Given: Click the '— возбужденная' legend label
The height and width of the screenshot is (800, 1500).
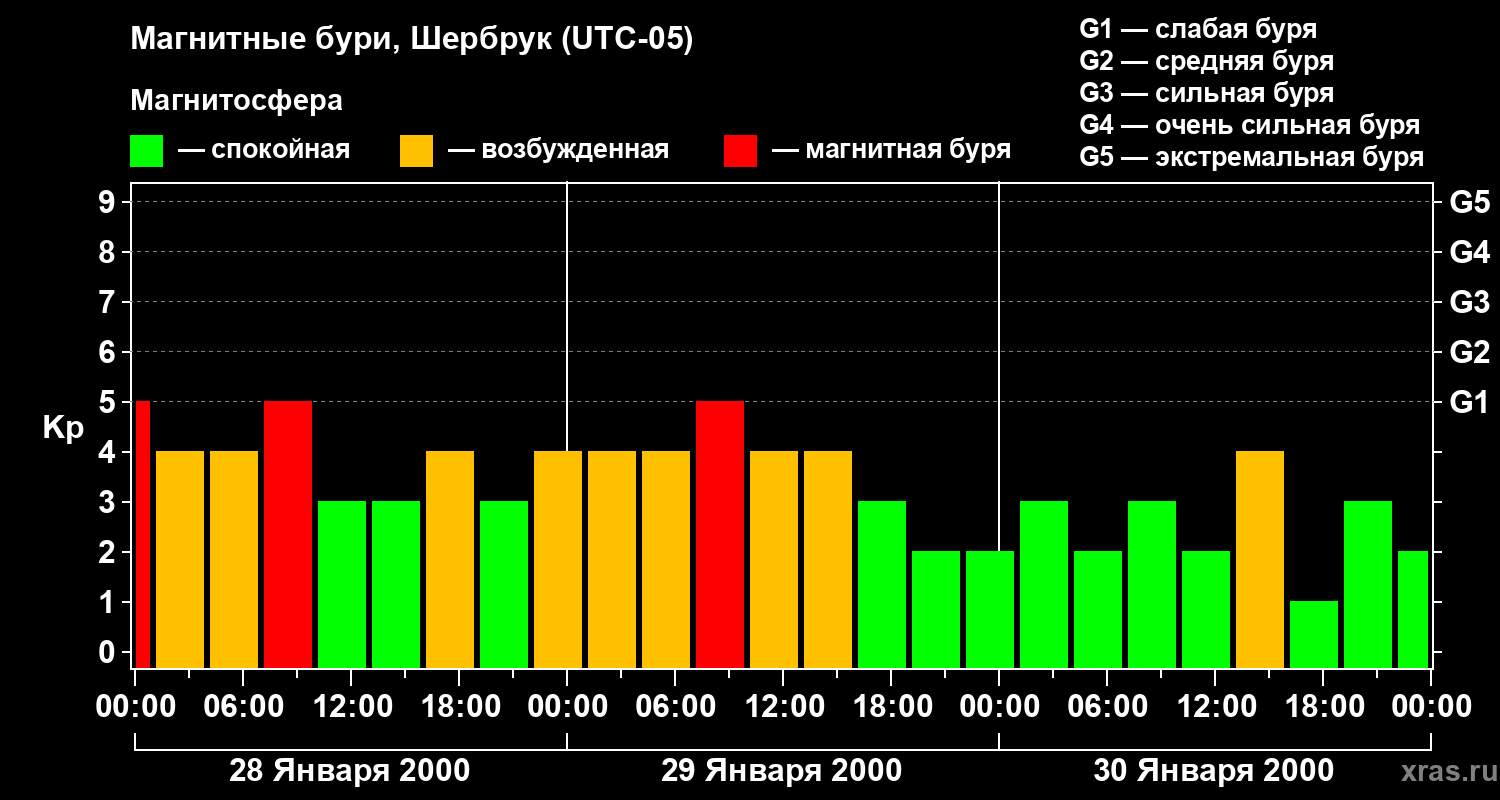Looking at the screenshot, I should [x=558, y=151].
